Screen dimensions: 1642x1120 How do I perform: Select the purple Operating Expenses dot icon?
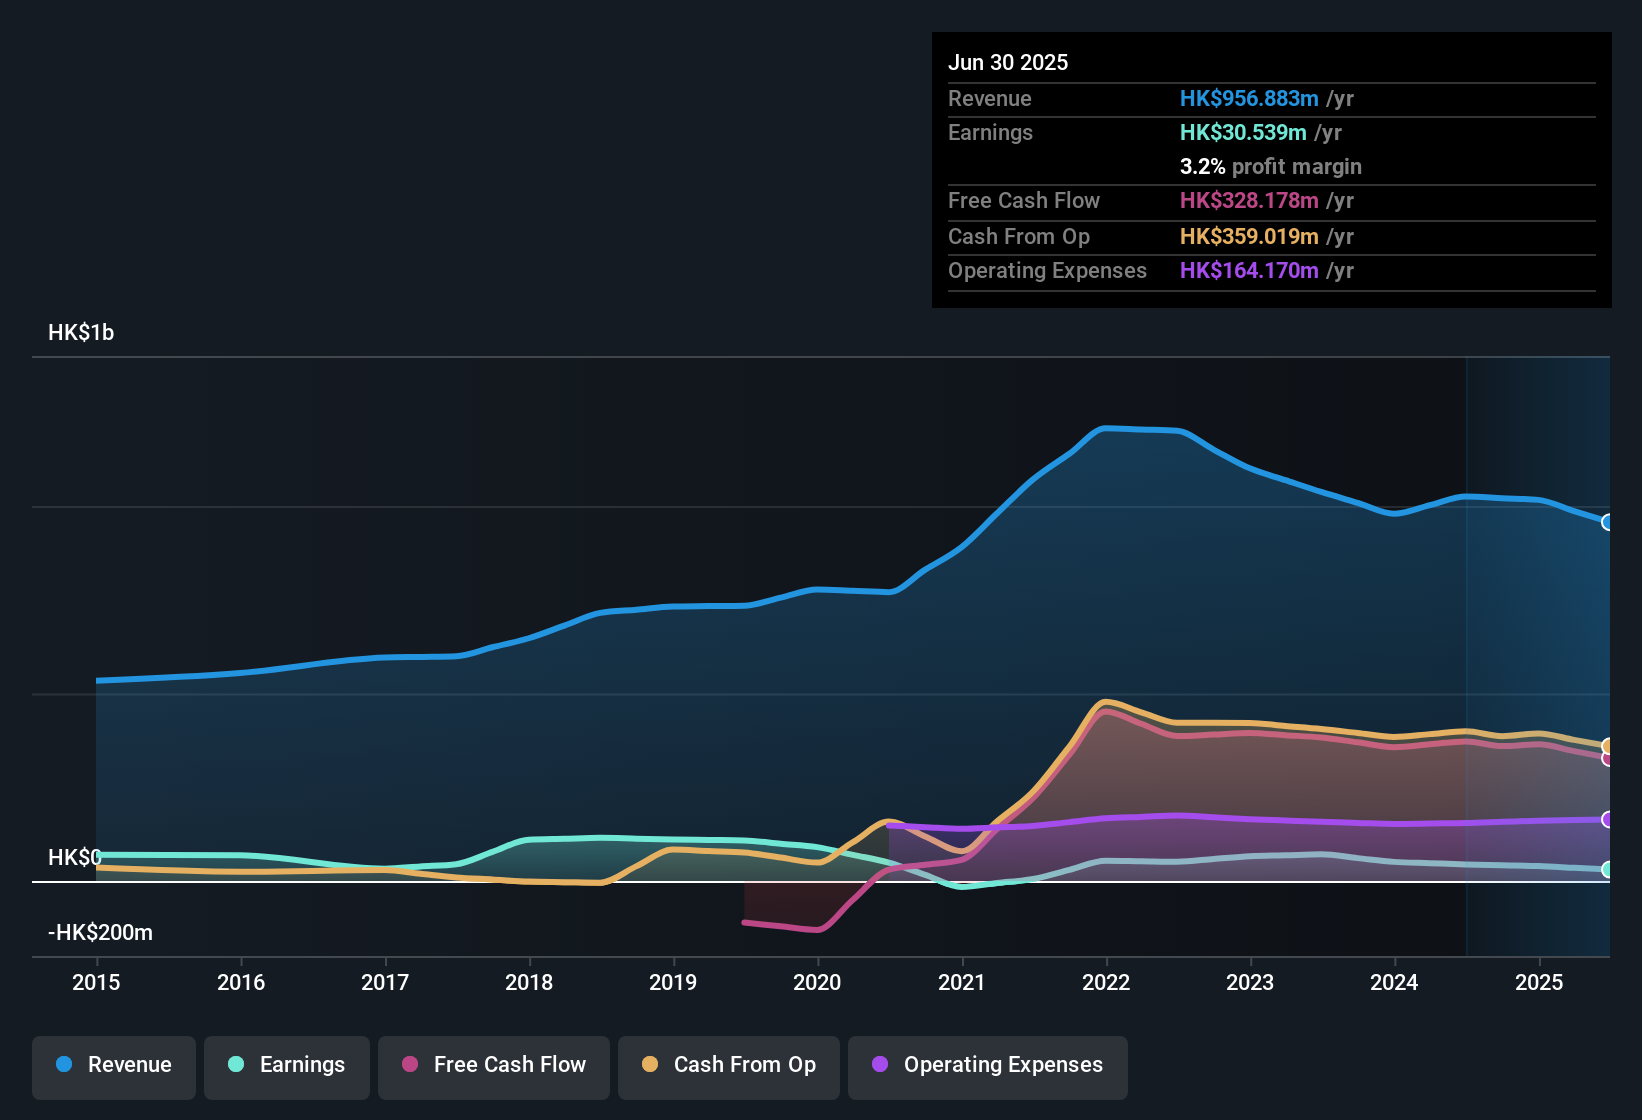[878, 1065]
